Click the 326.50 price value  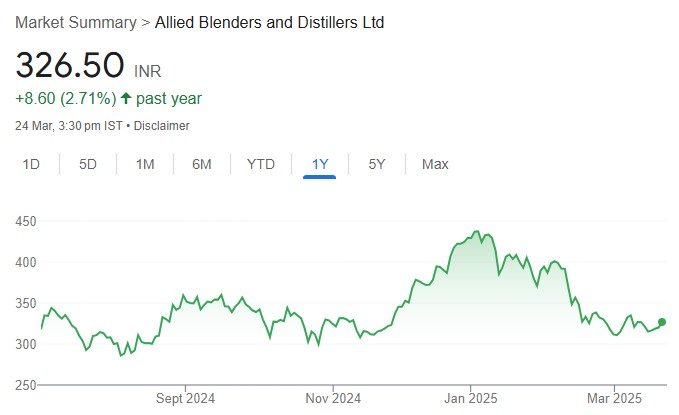coord(70,66)
